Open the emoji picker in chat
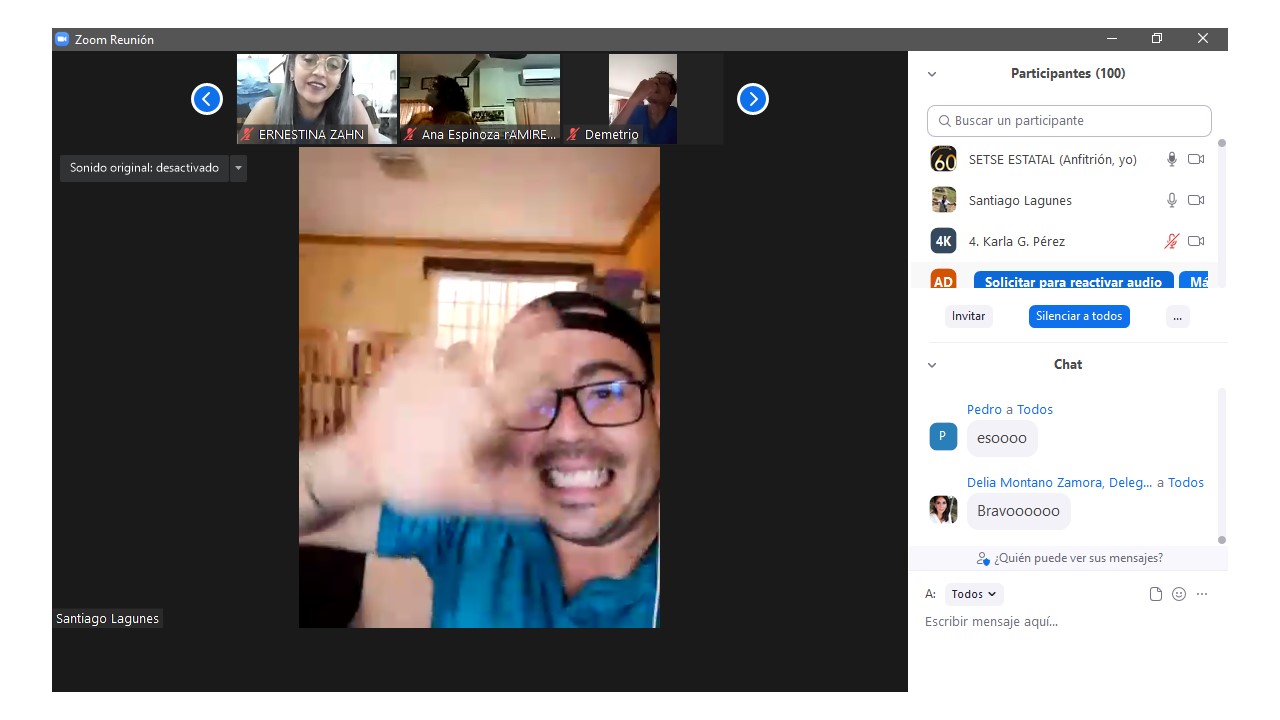The height and width of the screenshot is (720, 1280). pyautogui.click(x=1179, y=594)
